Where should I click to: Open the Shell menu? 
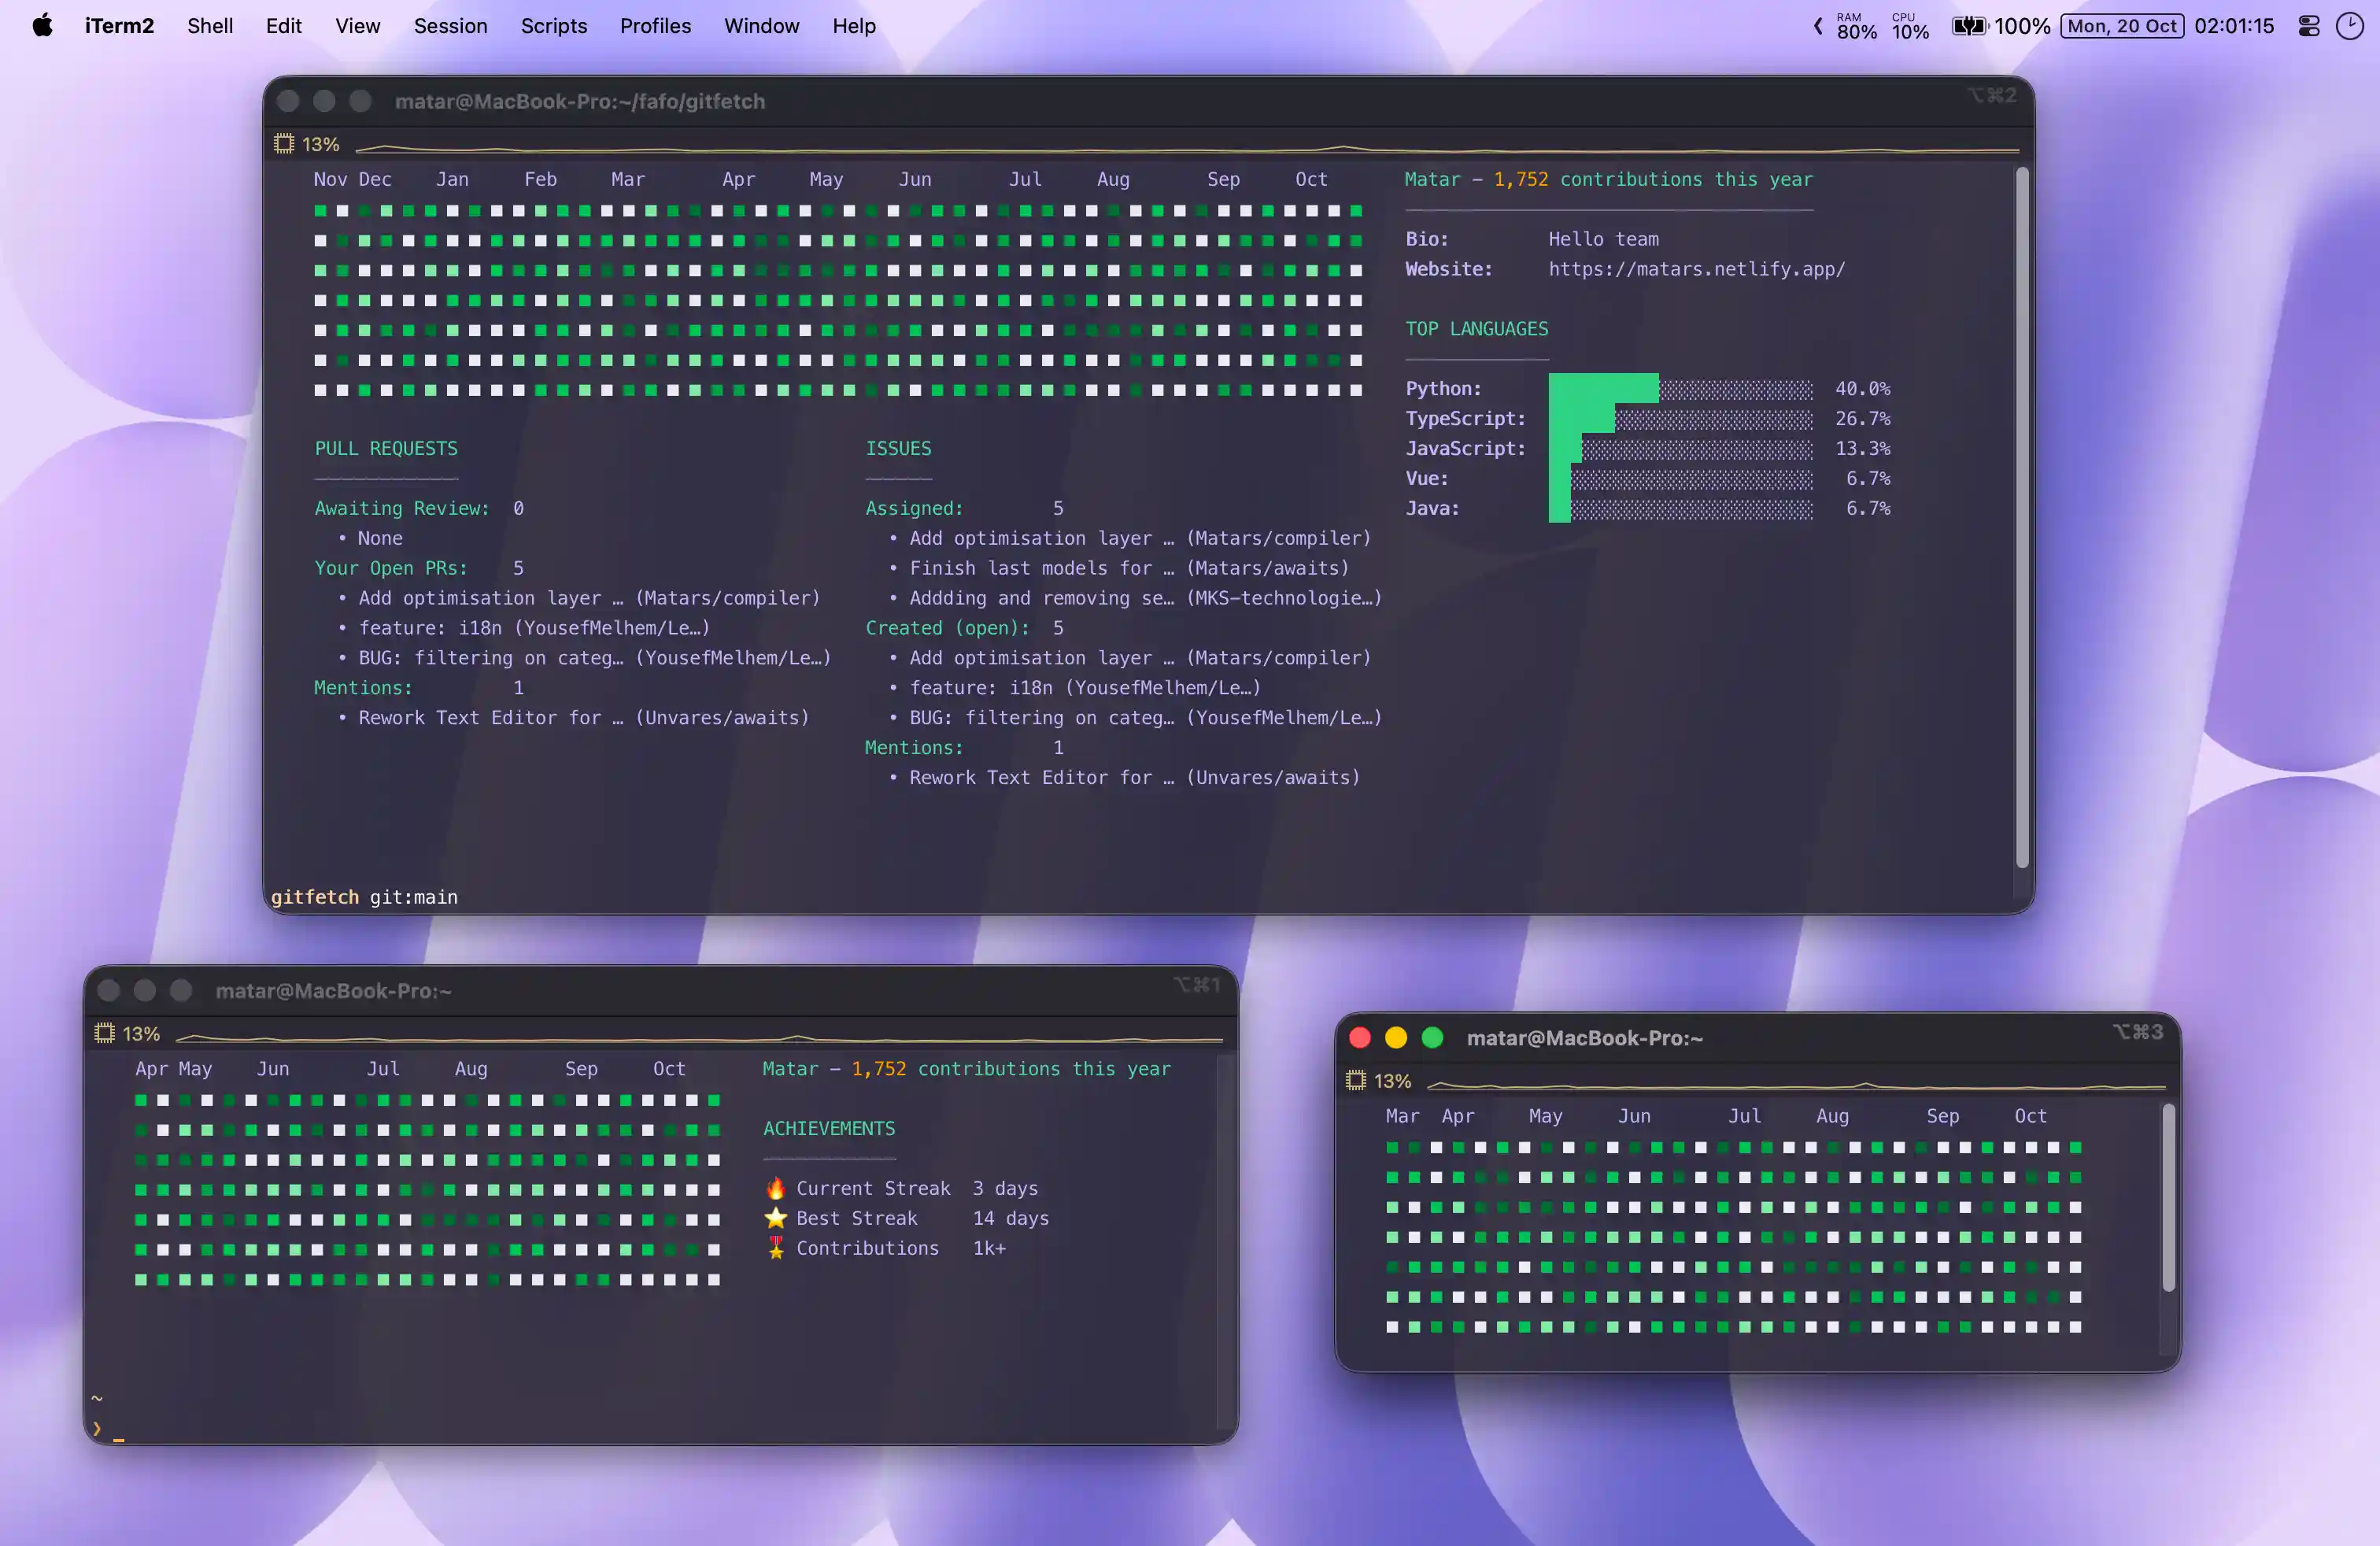coord(210,25)
